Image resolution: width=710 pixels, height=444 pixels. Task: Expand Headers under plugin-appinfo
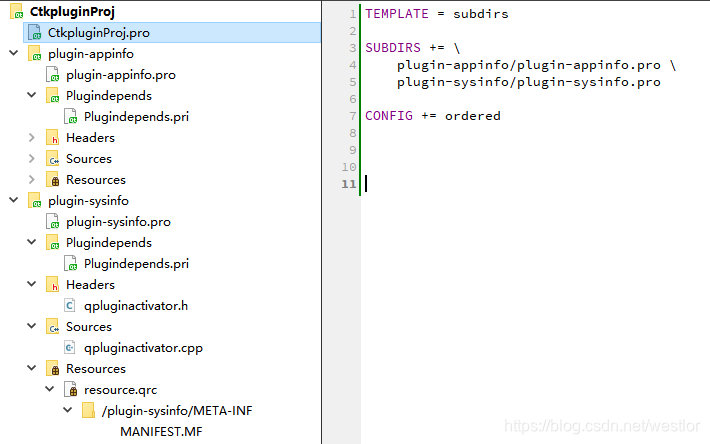32,138
